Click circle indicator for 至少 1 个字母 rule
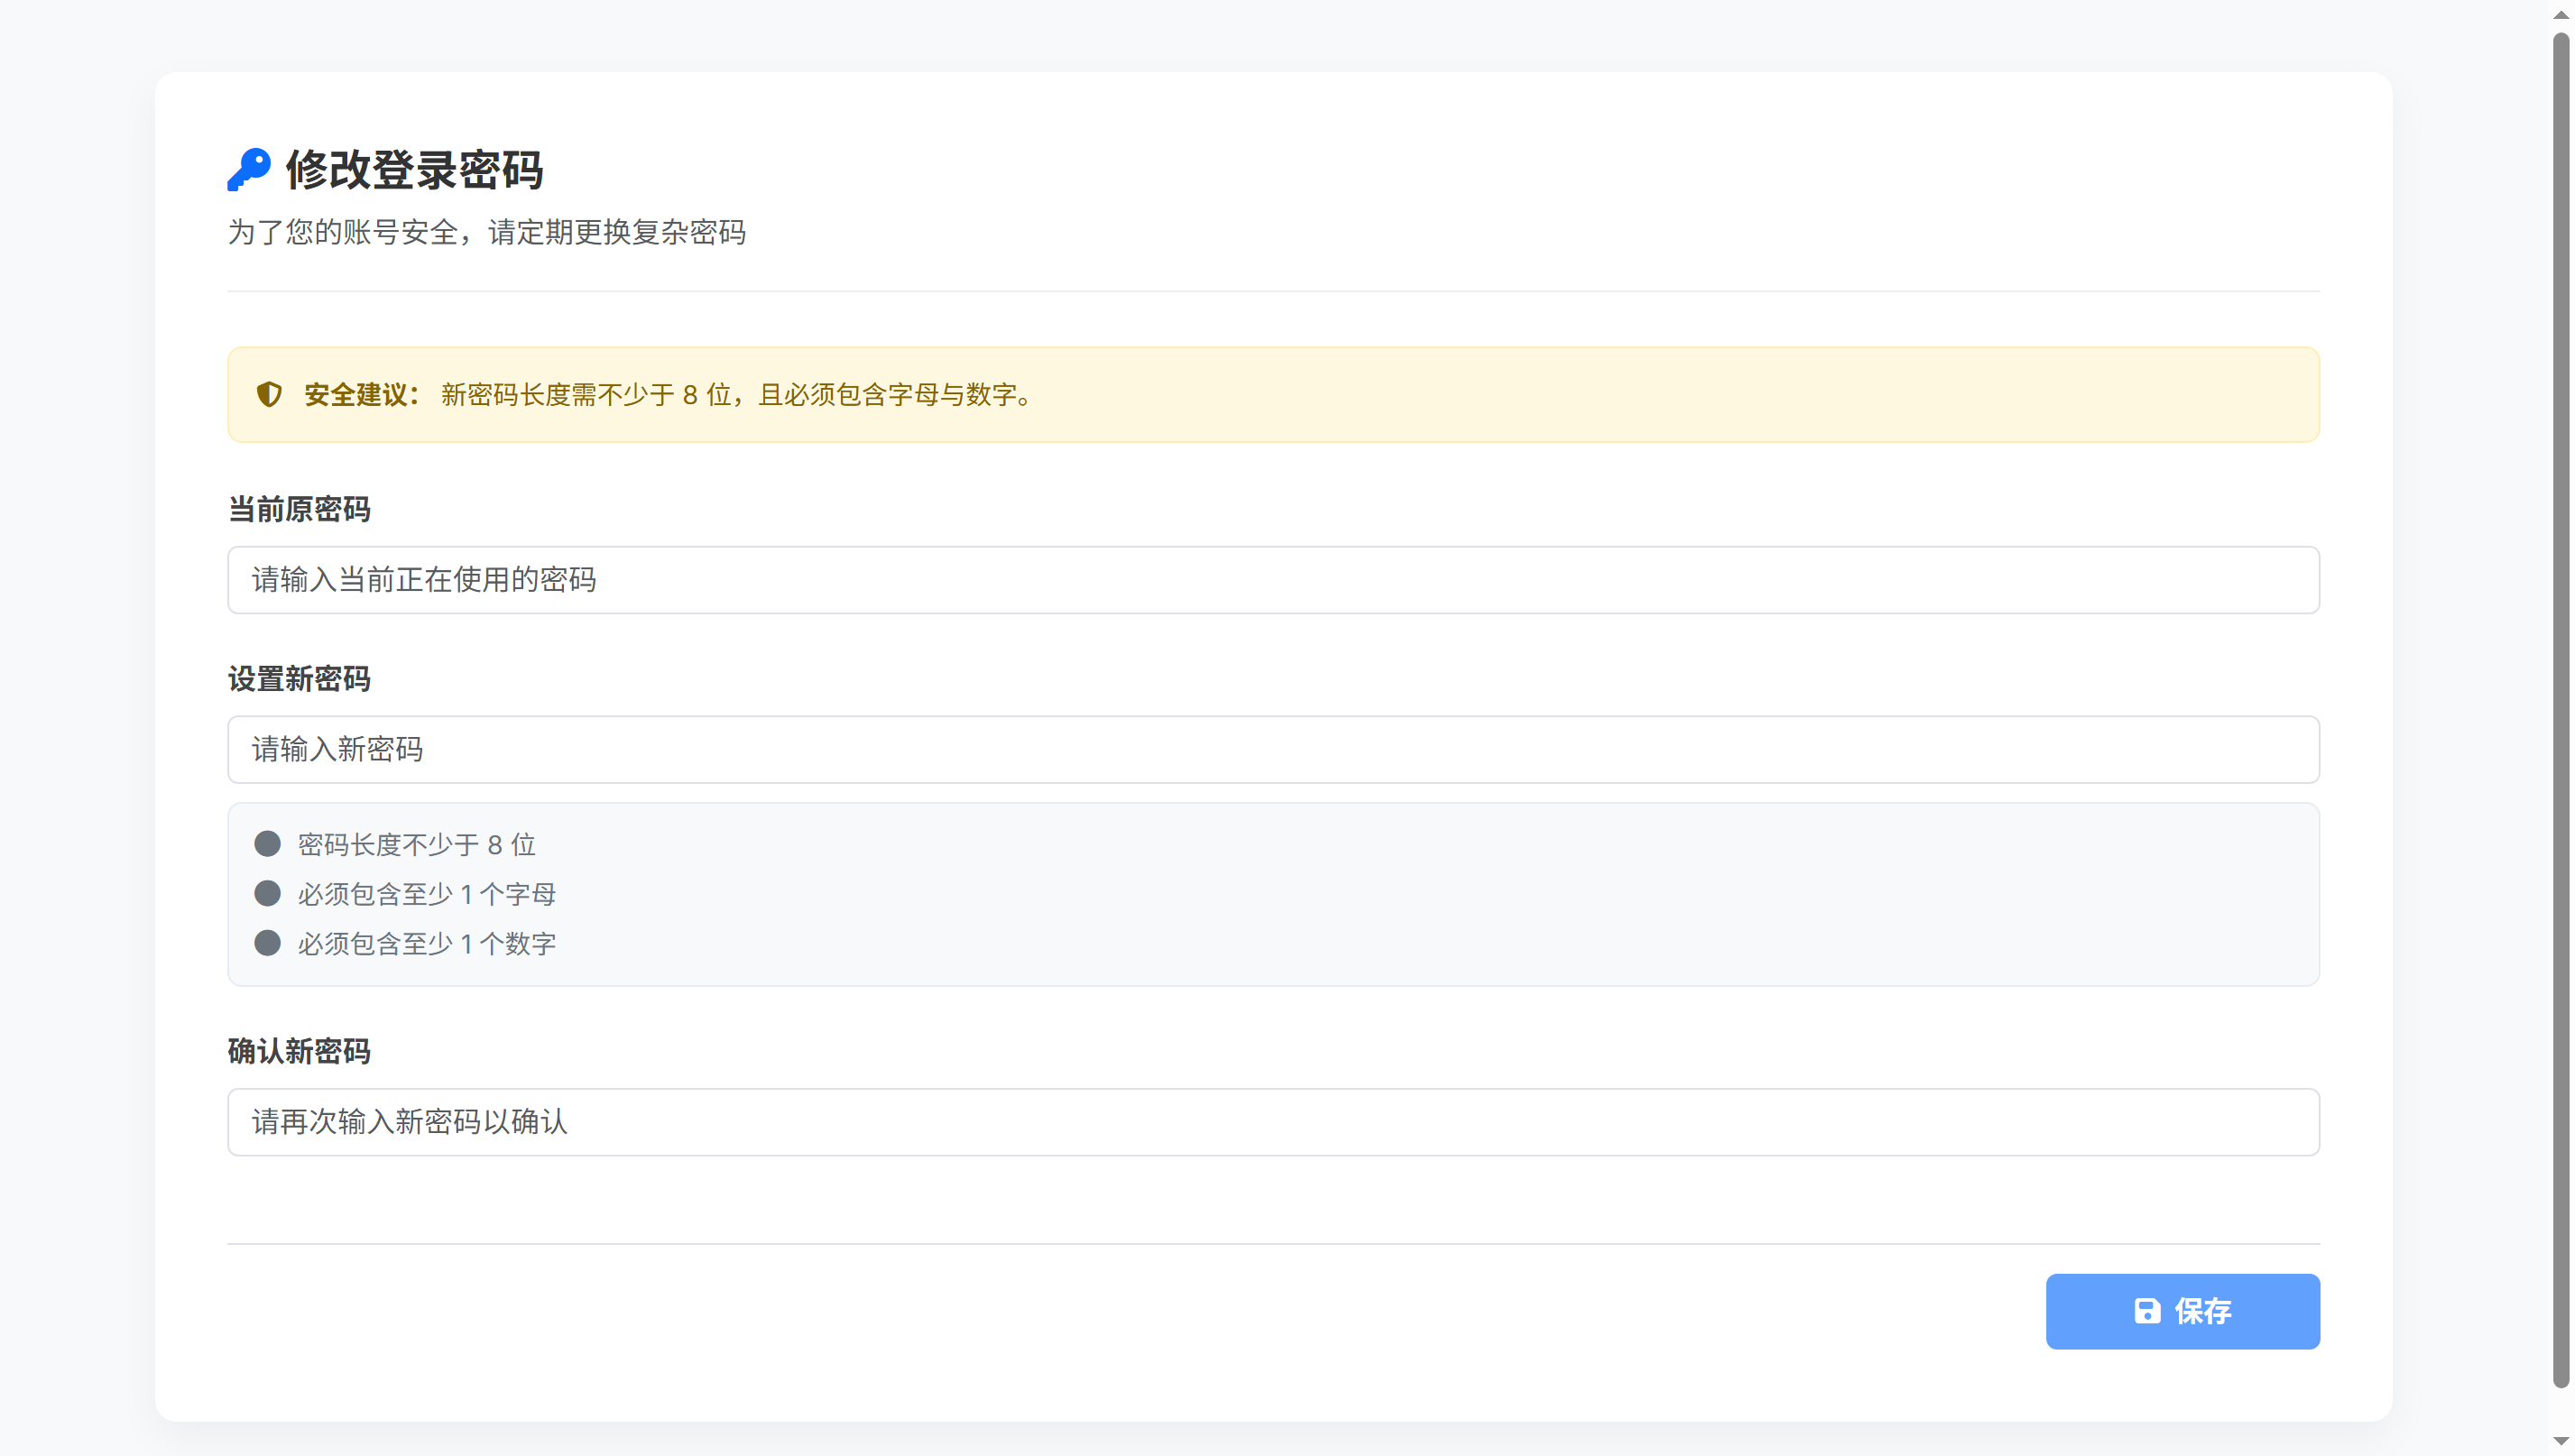Image resolution: width=2575 pixels, height=1456 pixels. (267, 893)
